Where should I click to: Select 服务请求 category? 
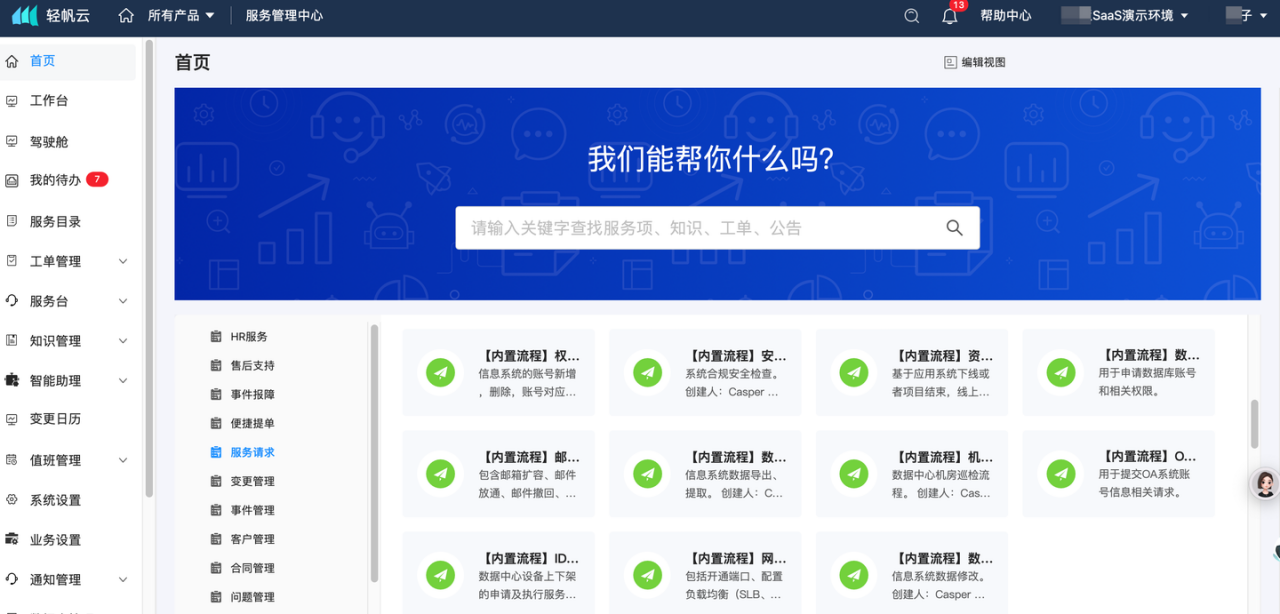[x=252, y=453]
